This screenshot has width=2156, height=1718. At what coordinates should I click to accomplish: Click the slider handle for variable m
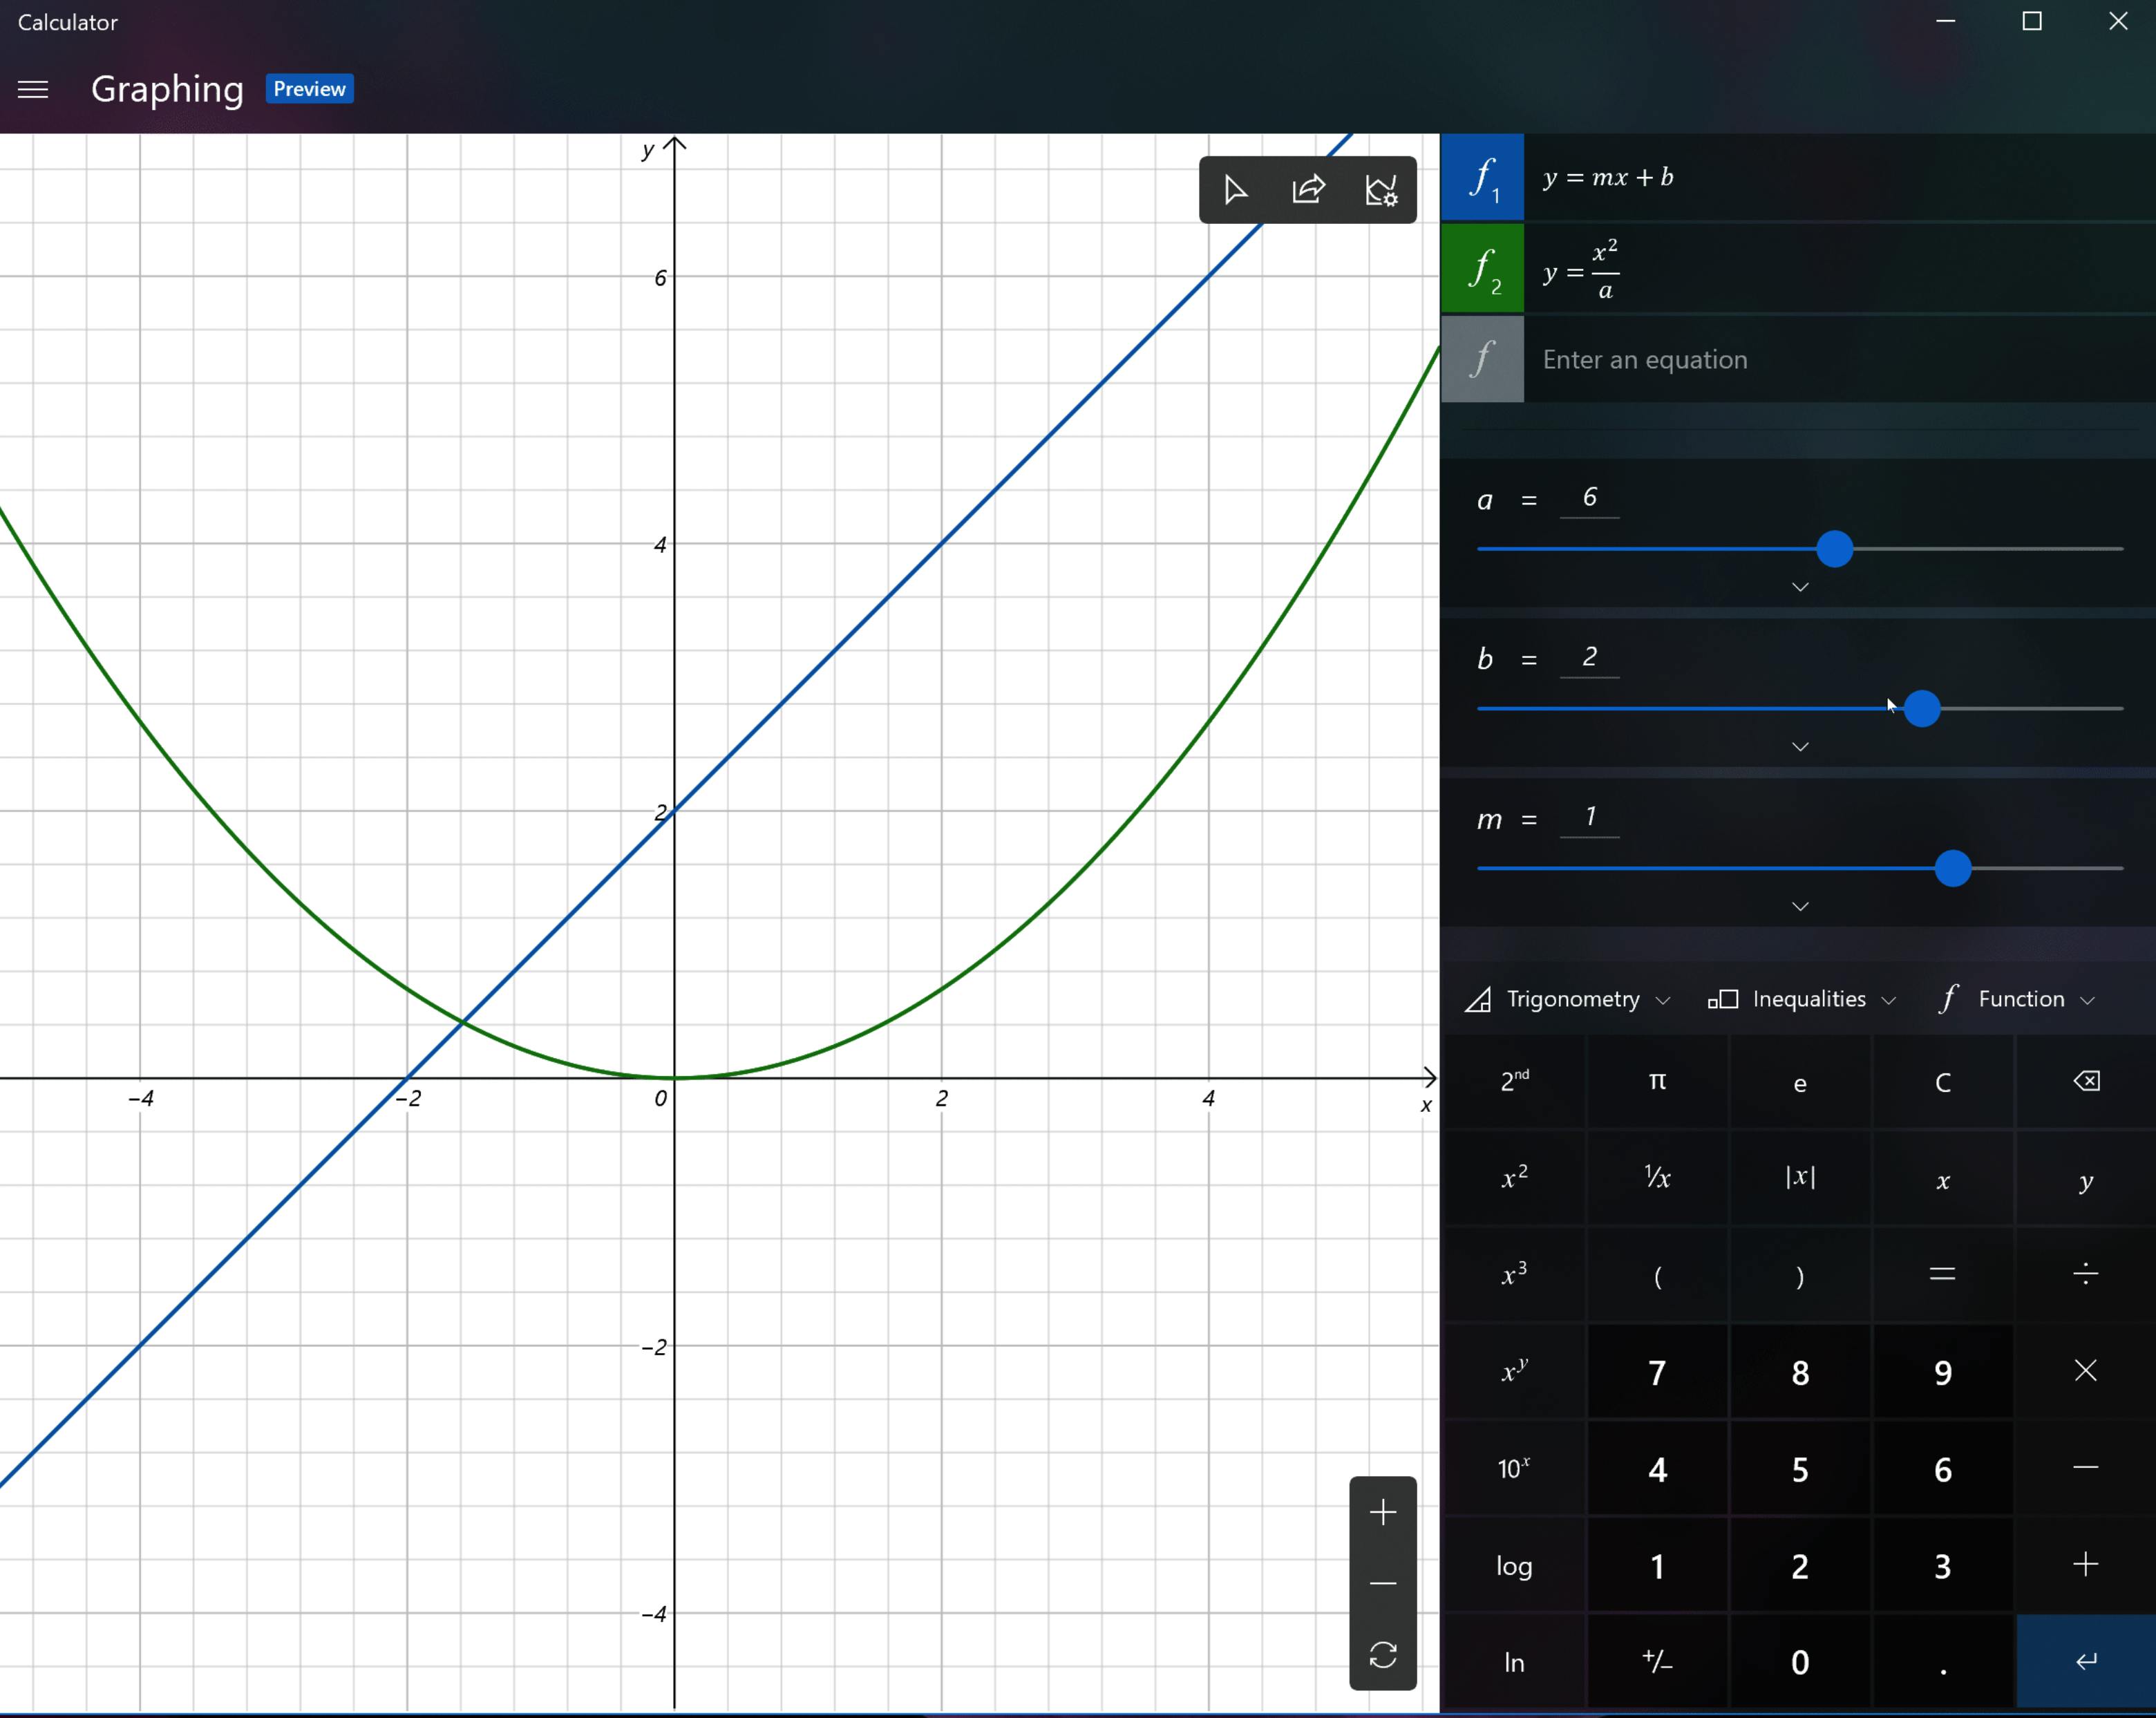(x=1952, y=868)
